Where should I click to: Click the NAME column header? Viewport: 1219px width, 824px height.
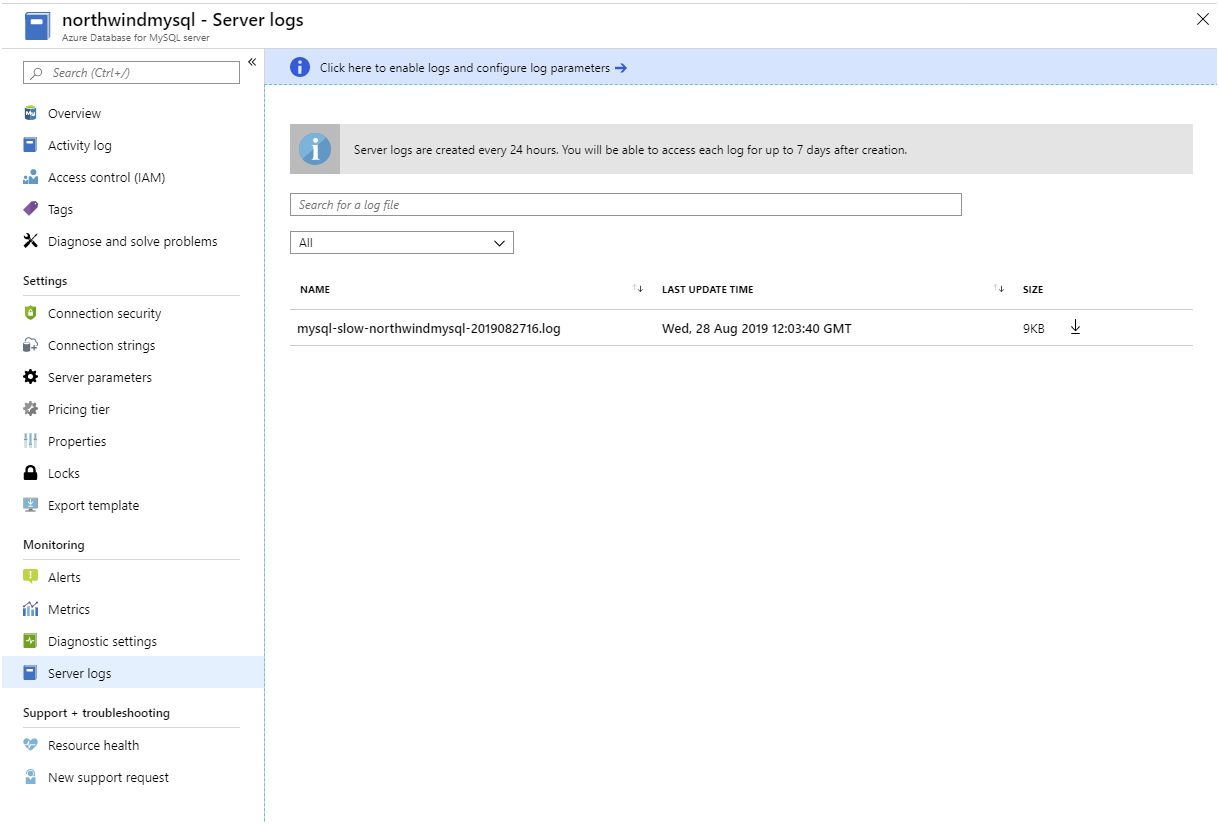[315, 289]
